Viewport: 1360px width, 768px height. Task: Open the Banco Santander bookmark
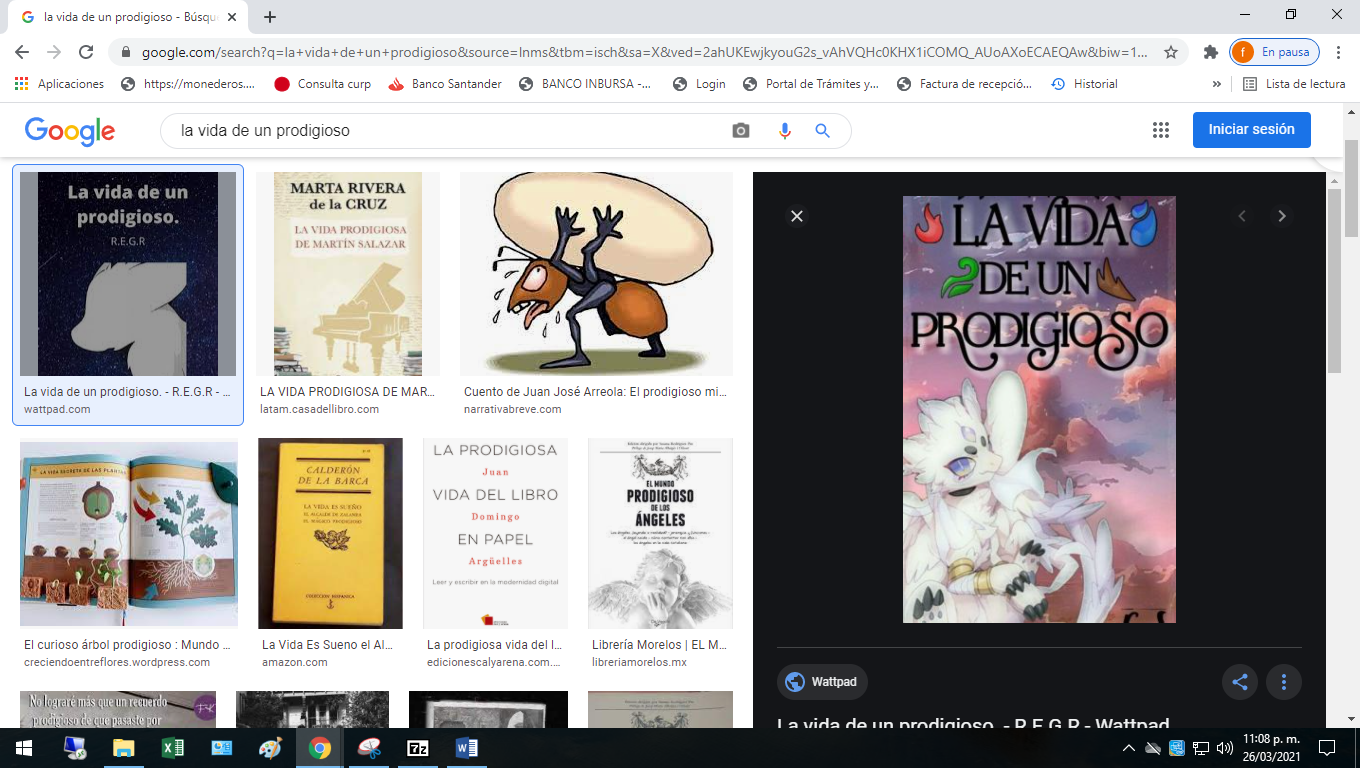tap(446, 84)
